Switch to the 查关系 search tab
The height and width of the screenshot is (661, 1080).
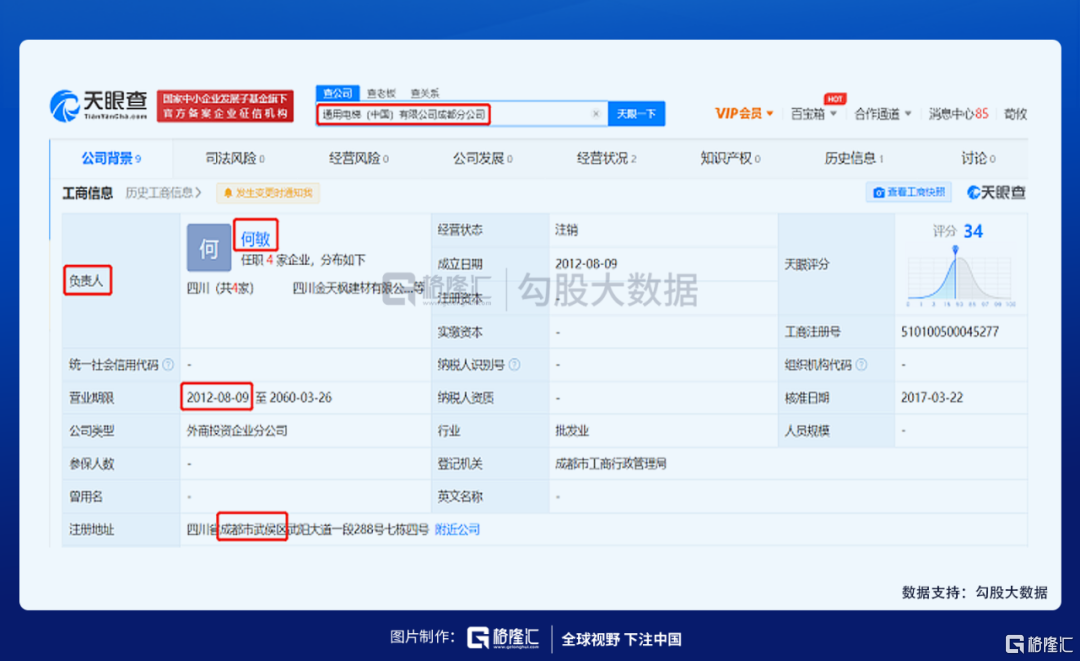coord(424,93)
